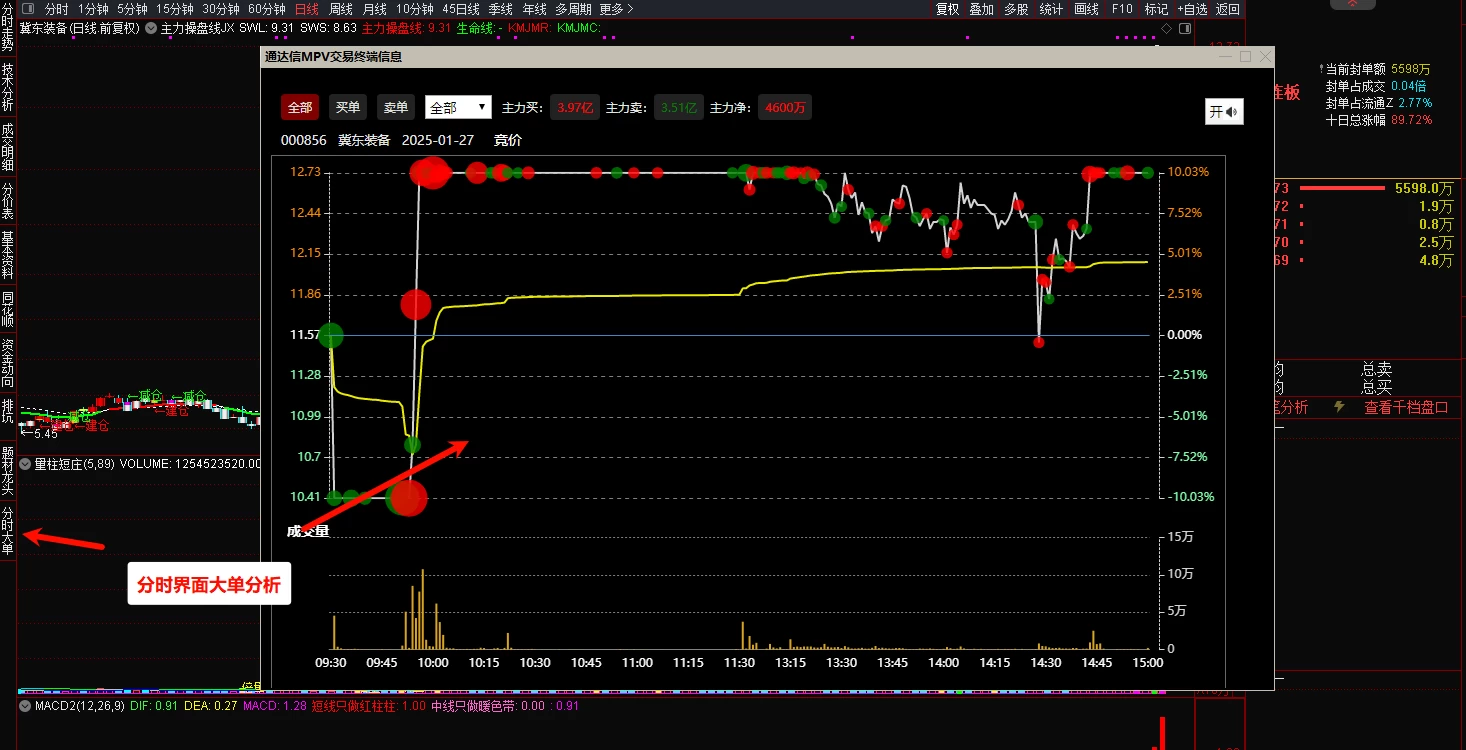Toggle the side panel icon beside the diamond

coord(1184,28)
